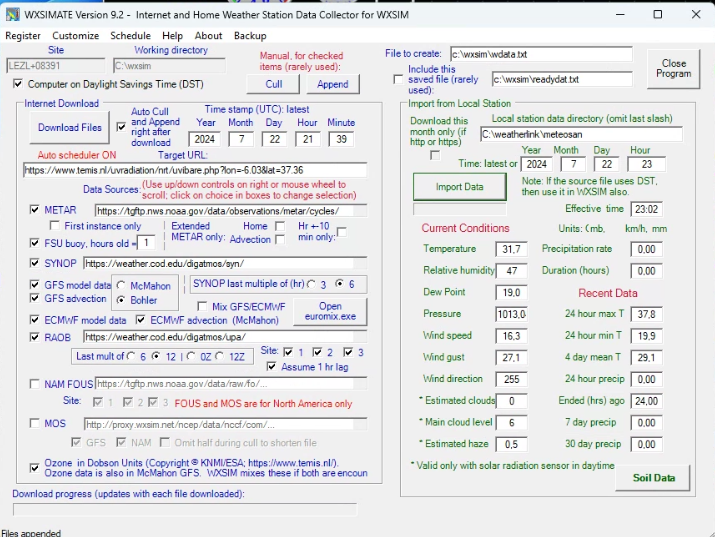Toggle GFS model data checkbox
715x537 pixels.
(x=34, y=285)
